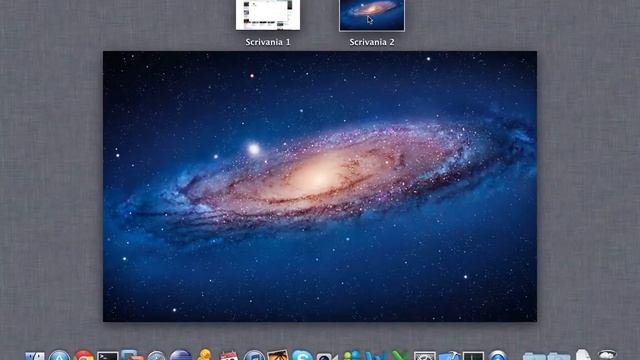Launch Skype from the Dock

[302, 355]
